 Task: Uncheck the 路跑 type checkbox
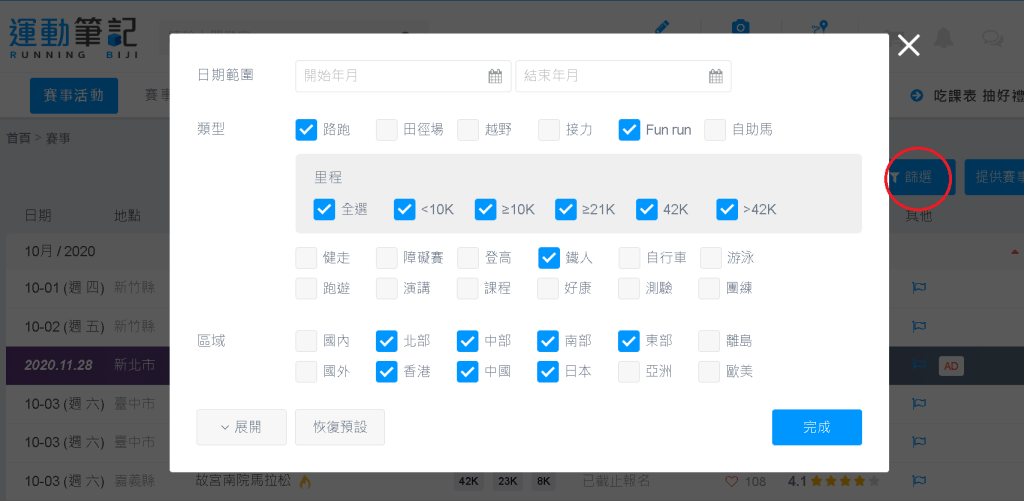click(307, 129)
